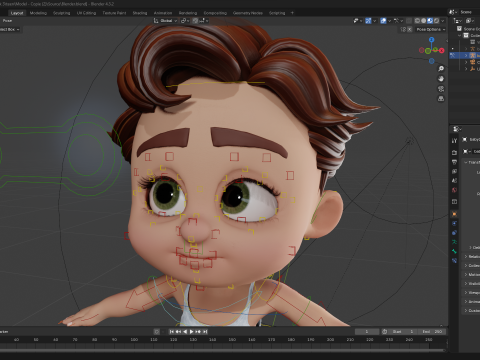This screenshot has height=360, width=480.
Task: Open object visibility and selectability dropdown
Action: [357, 21]
